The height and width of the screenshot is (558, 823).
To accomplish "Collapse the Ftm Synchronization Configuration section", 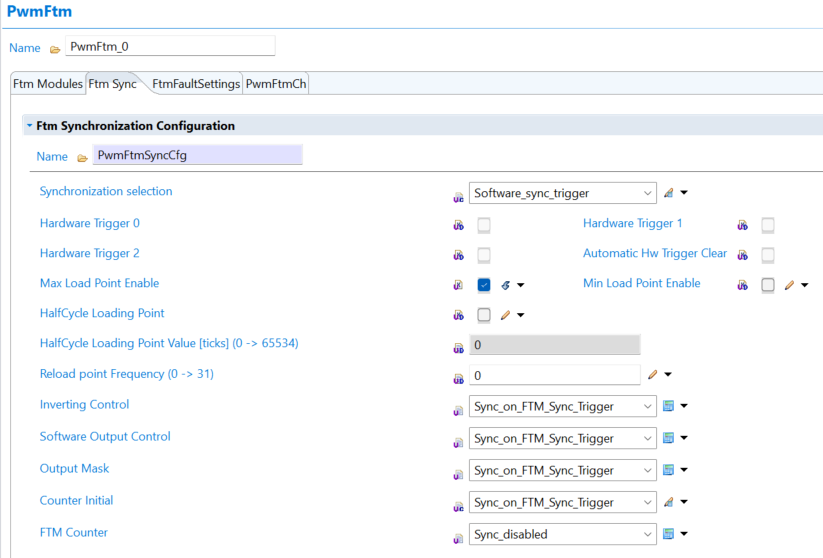I will click(x=29, y=126).
